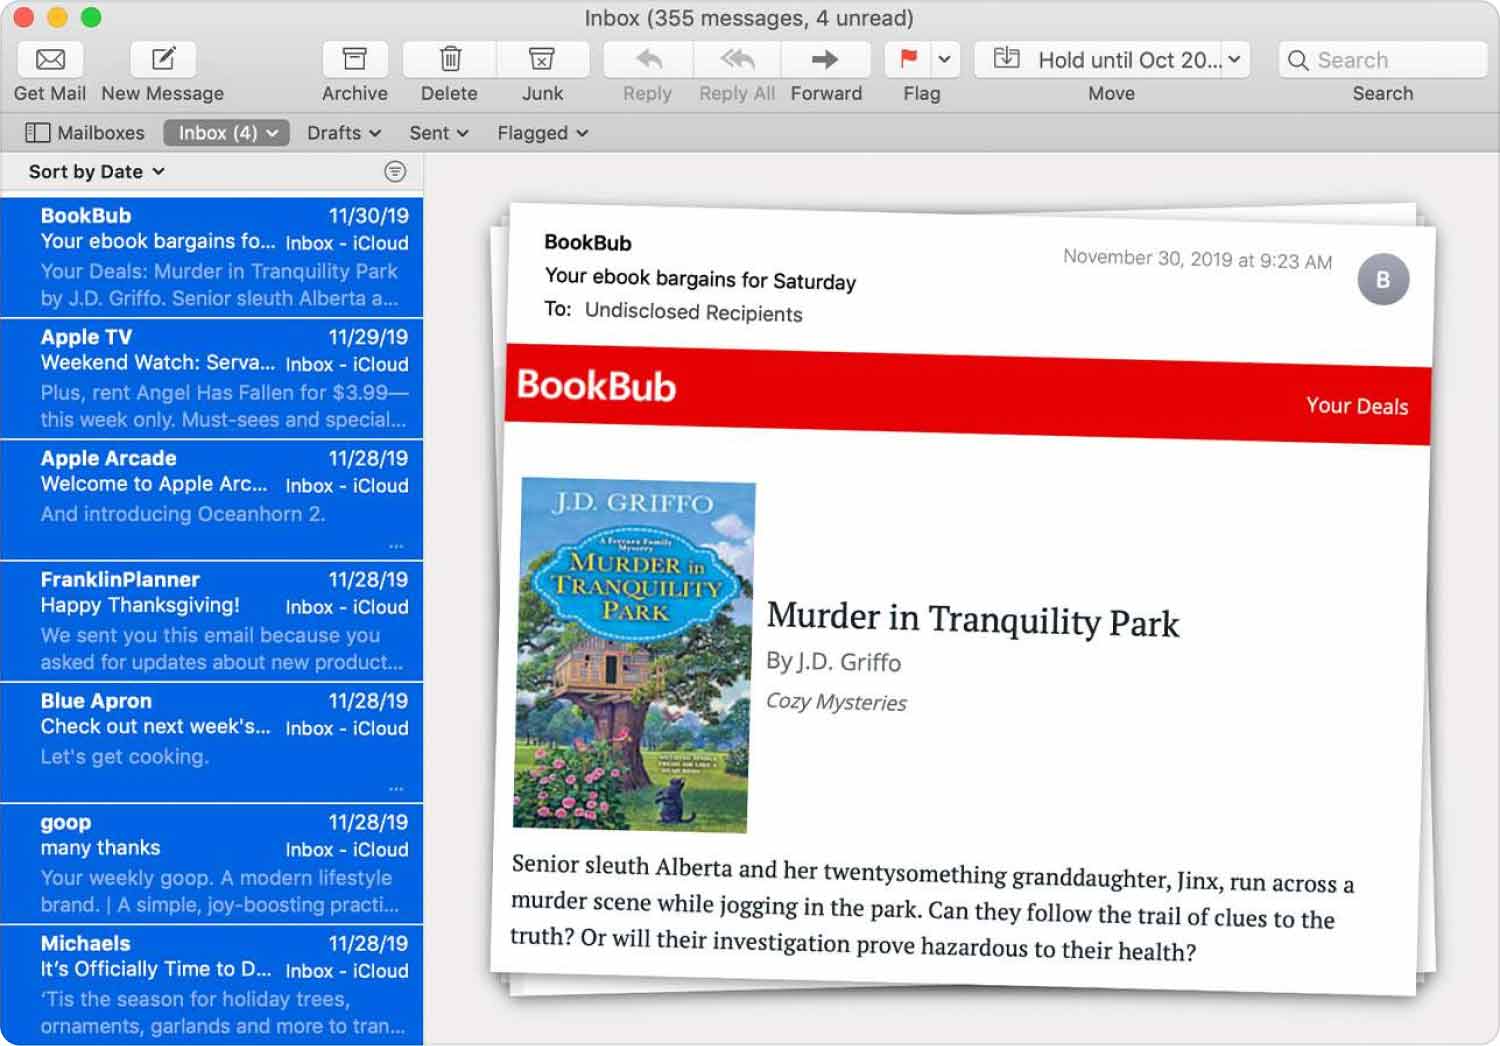The height and width of the screenshot is (1046, 1500).
Task: Open the flag color dropdown arrow
Action: click(x=945, y=60)
